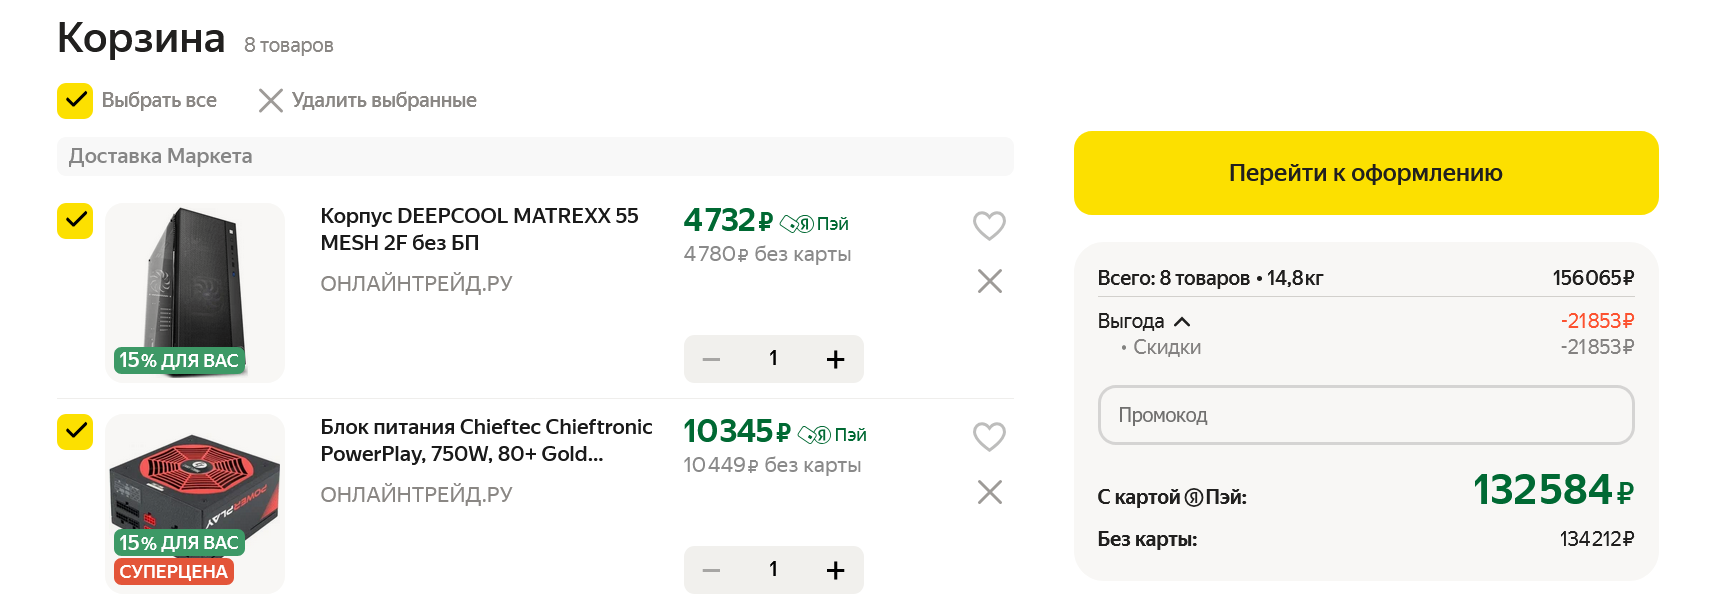
Task: Remove Chieftec power supply with X icon
Action: 989,492
